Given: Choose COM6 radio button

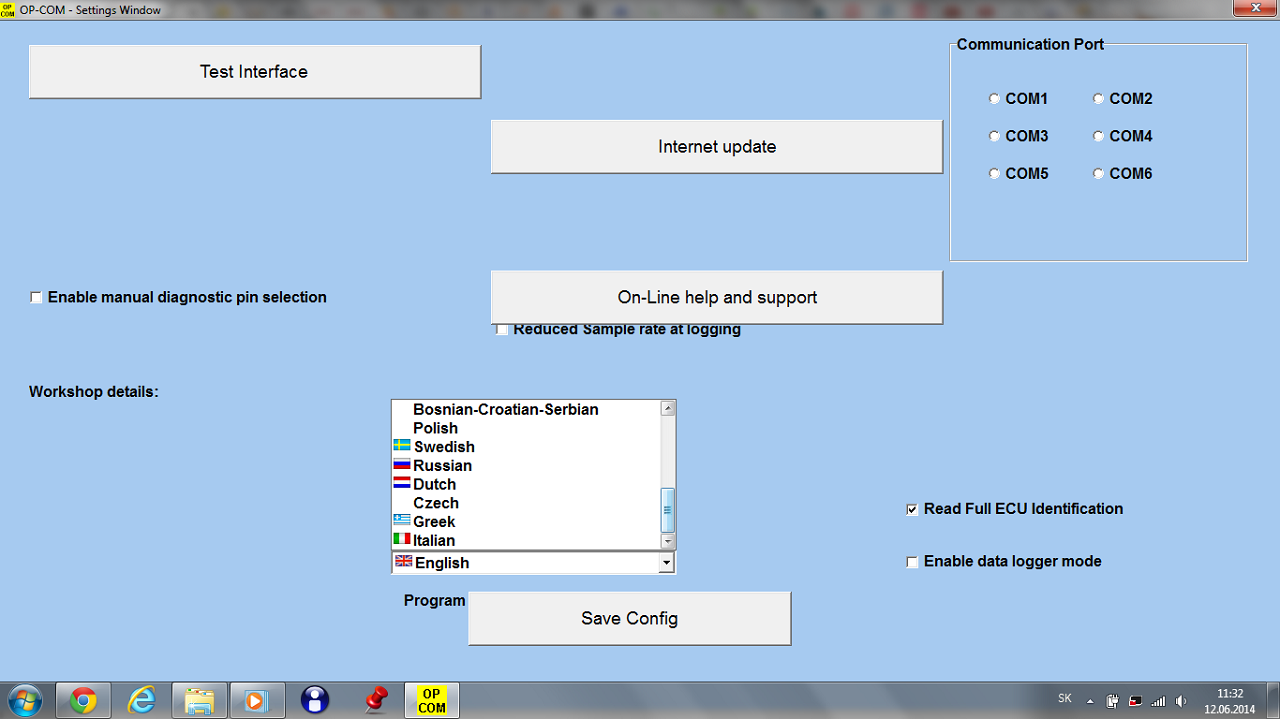Looking at the screenshot, I should [x=1098, y=174].
